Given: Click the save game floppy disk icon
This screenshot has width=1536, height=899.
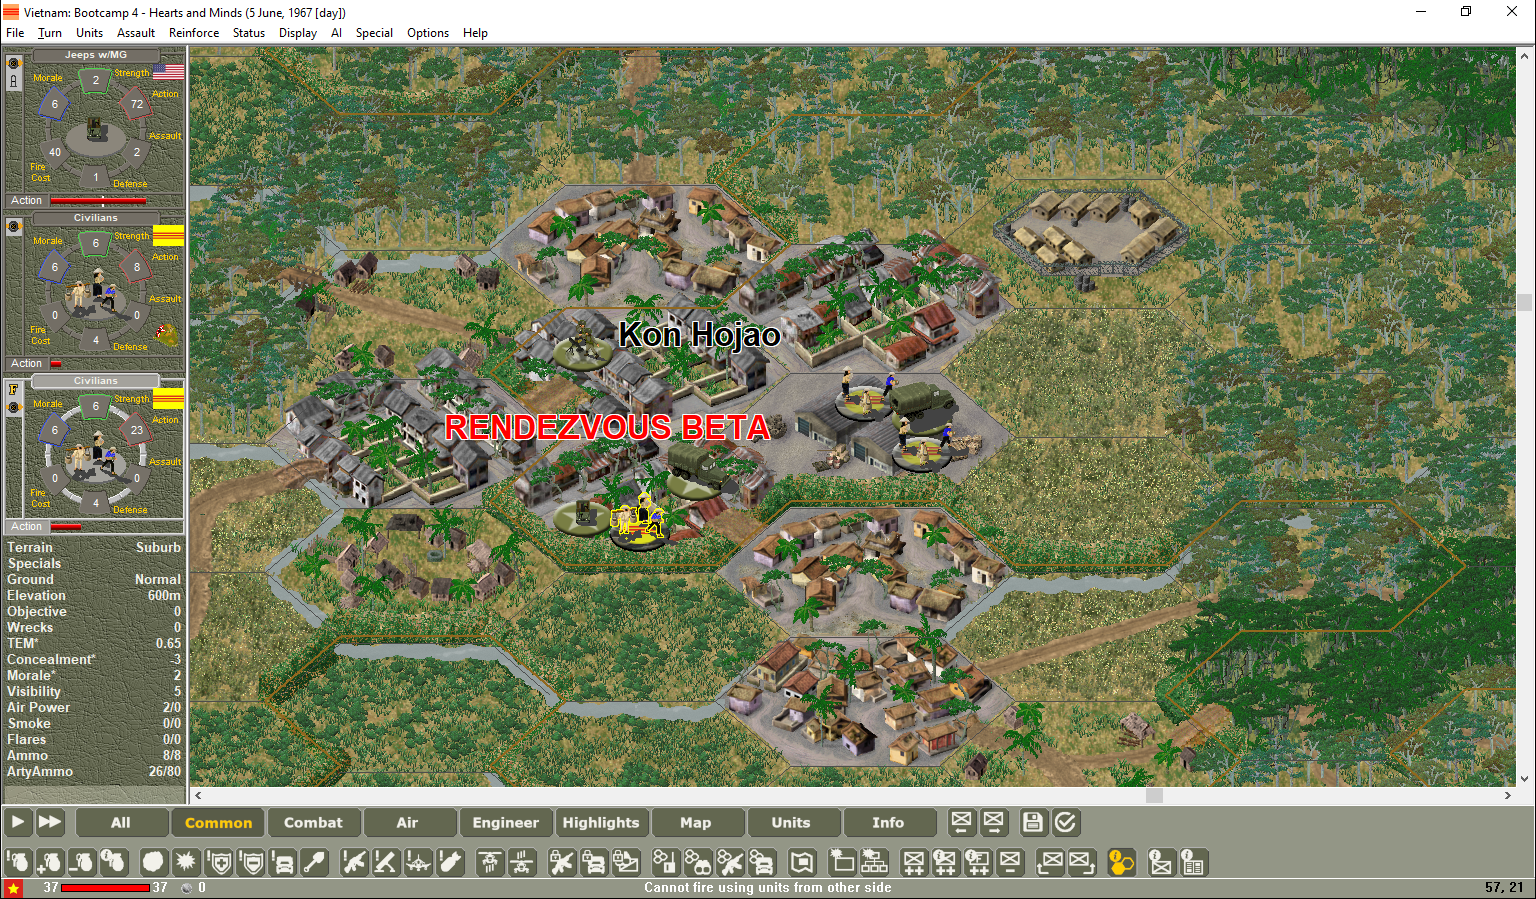Looking at the screenshot, I should point(1033,822).
